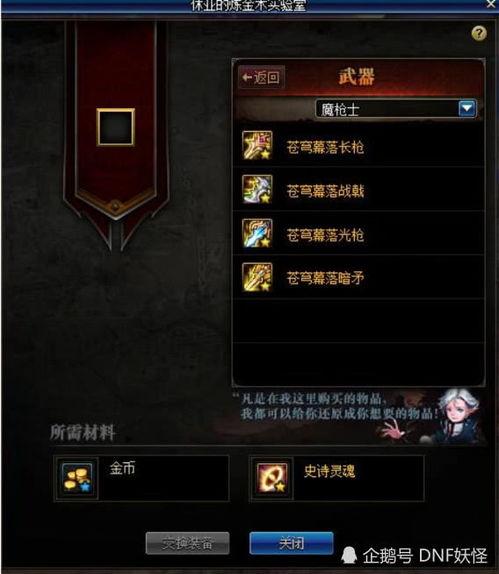Screen dimensions: 499x574
Task: Click the 苍穹幕落光枪 weapon icon
Action: tap(257, 233)
